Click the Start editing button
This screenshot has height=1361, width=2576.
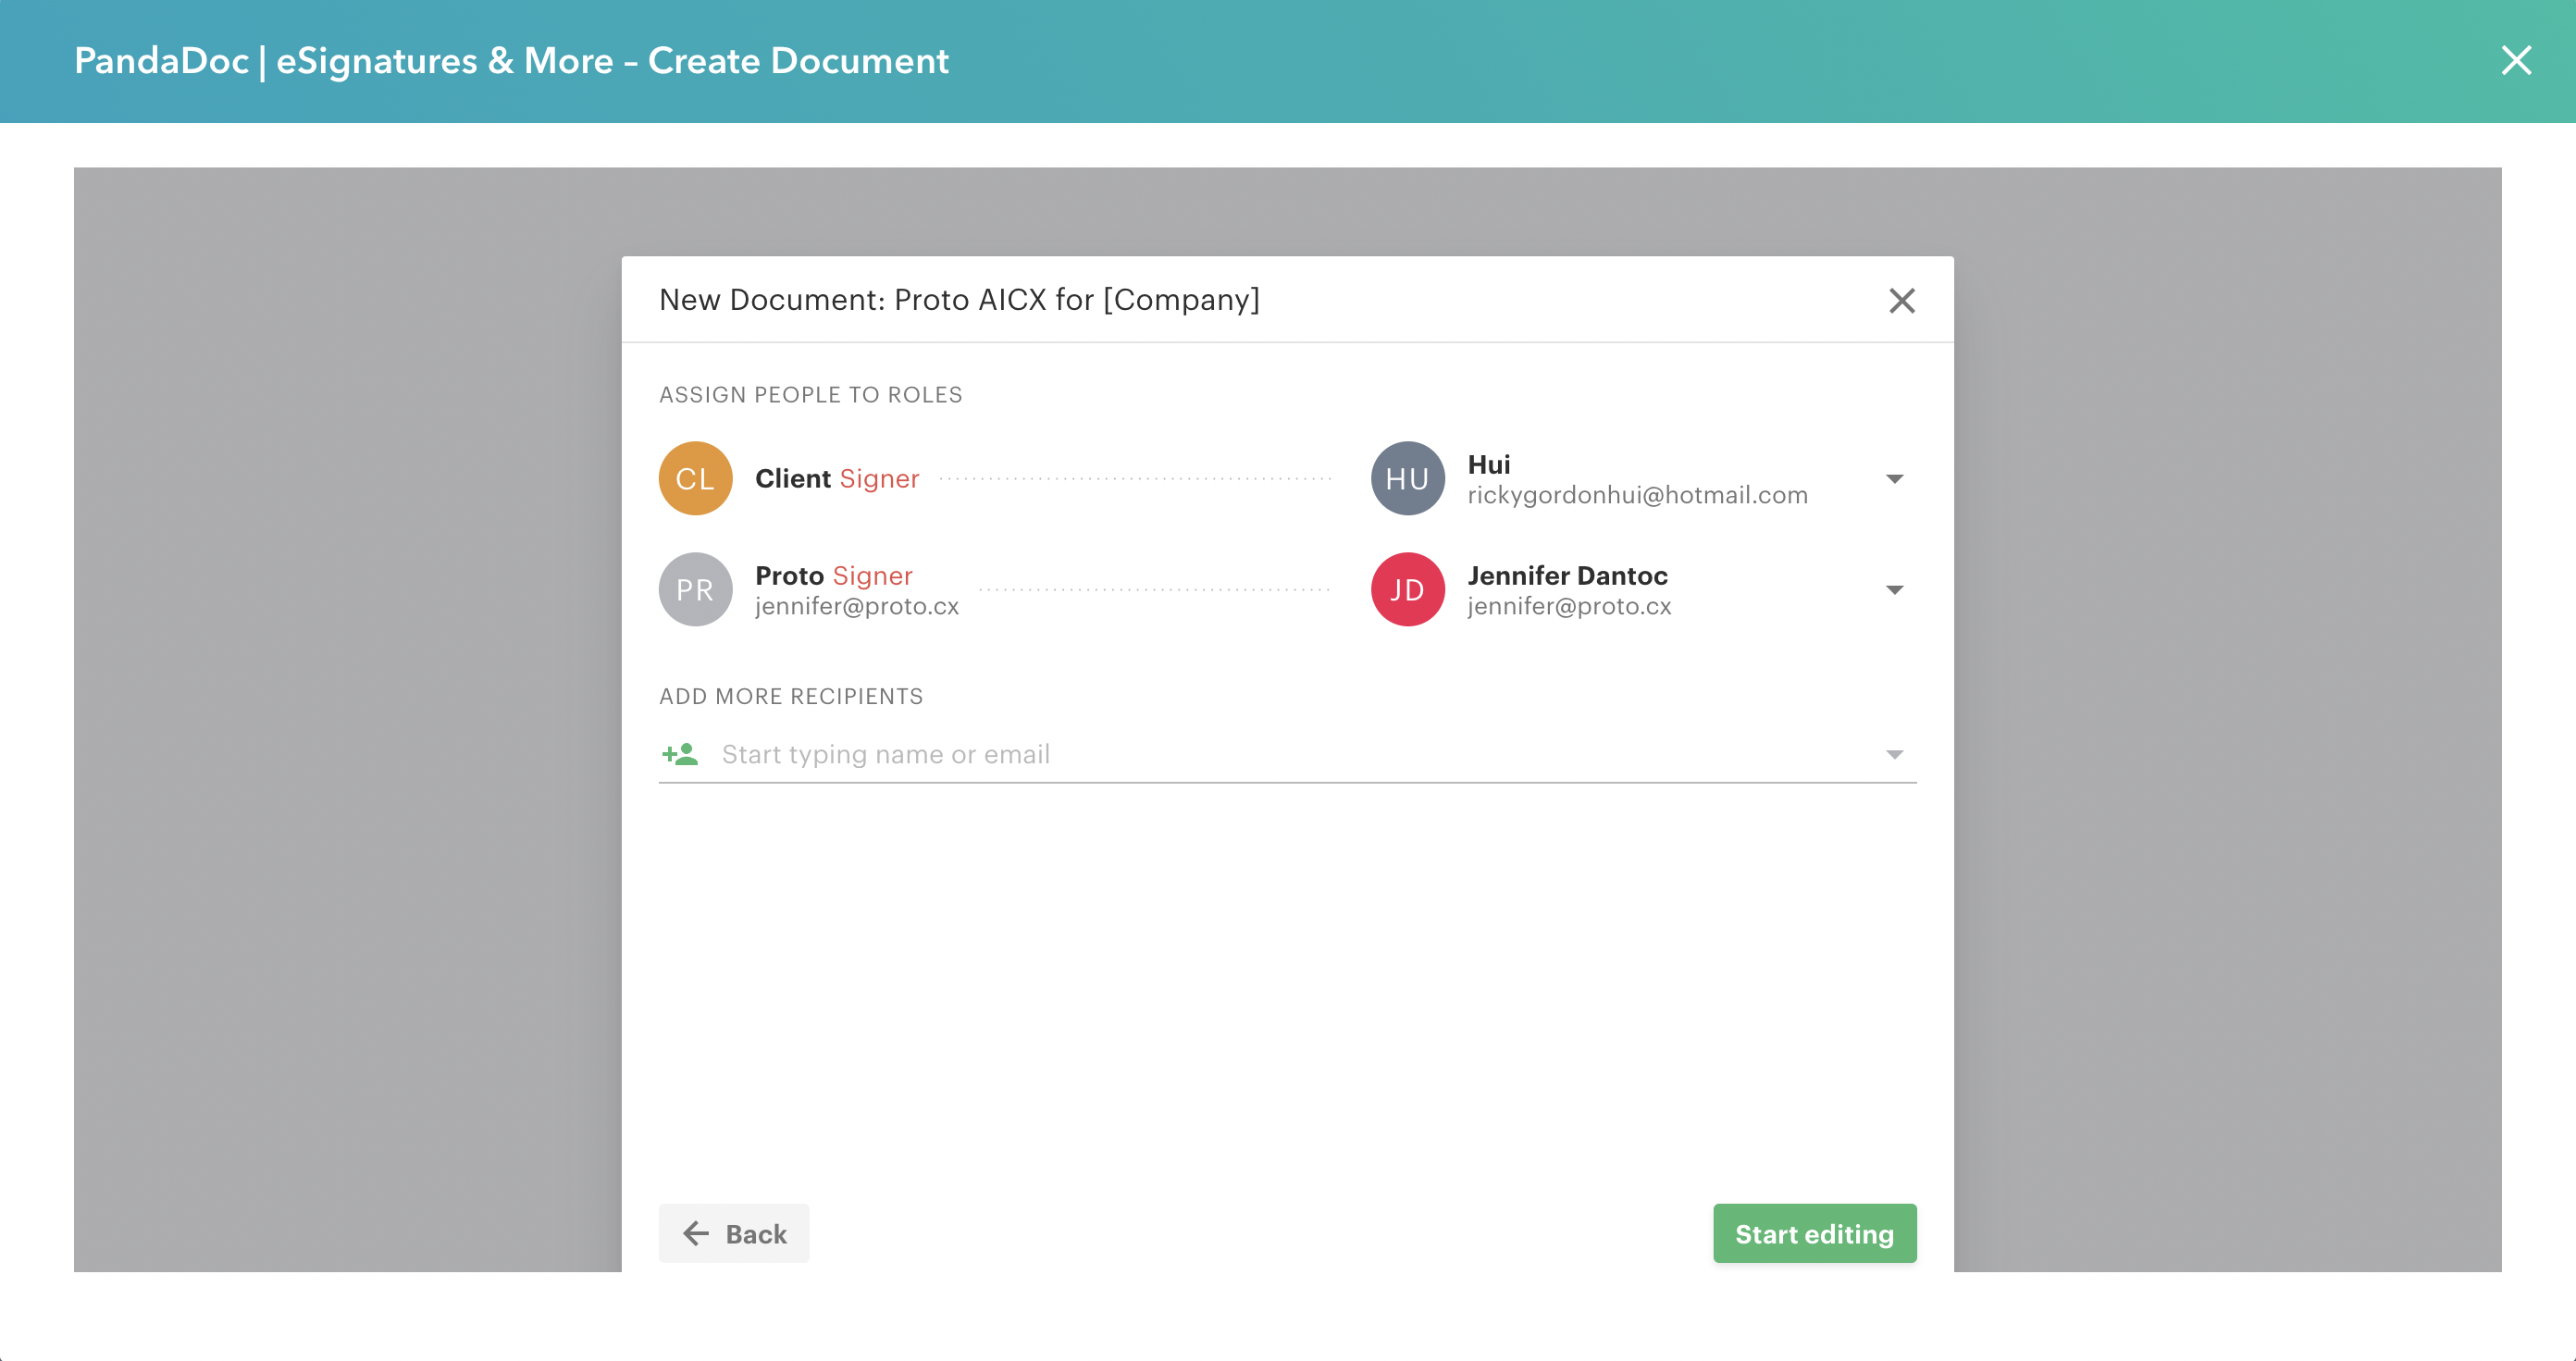click(x=1814, y=1233)
